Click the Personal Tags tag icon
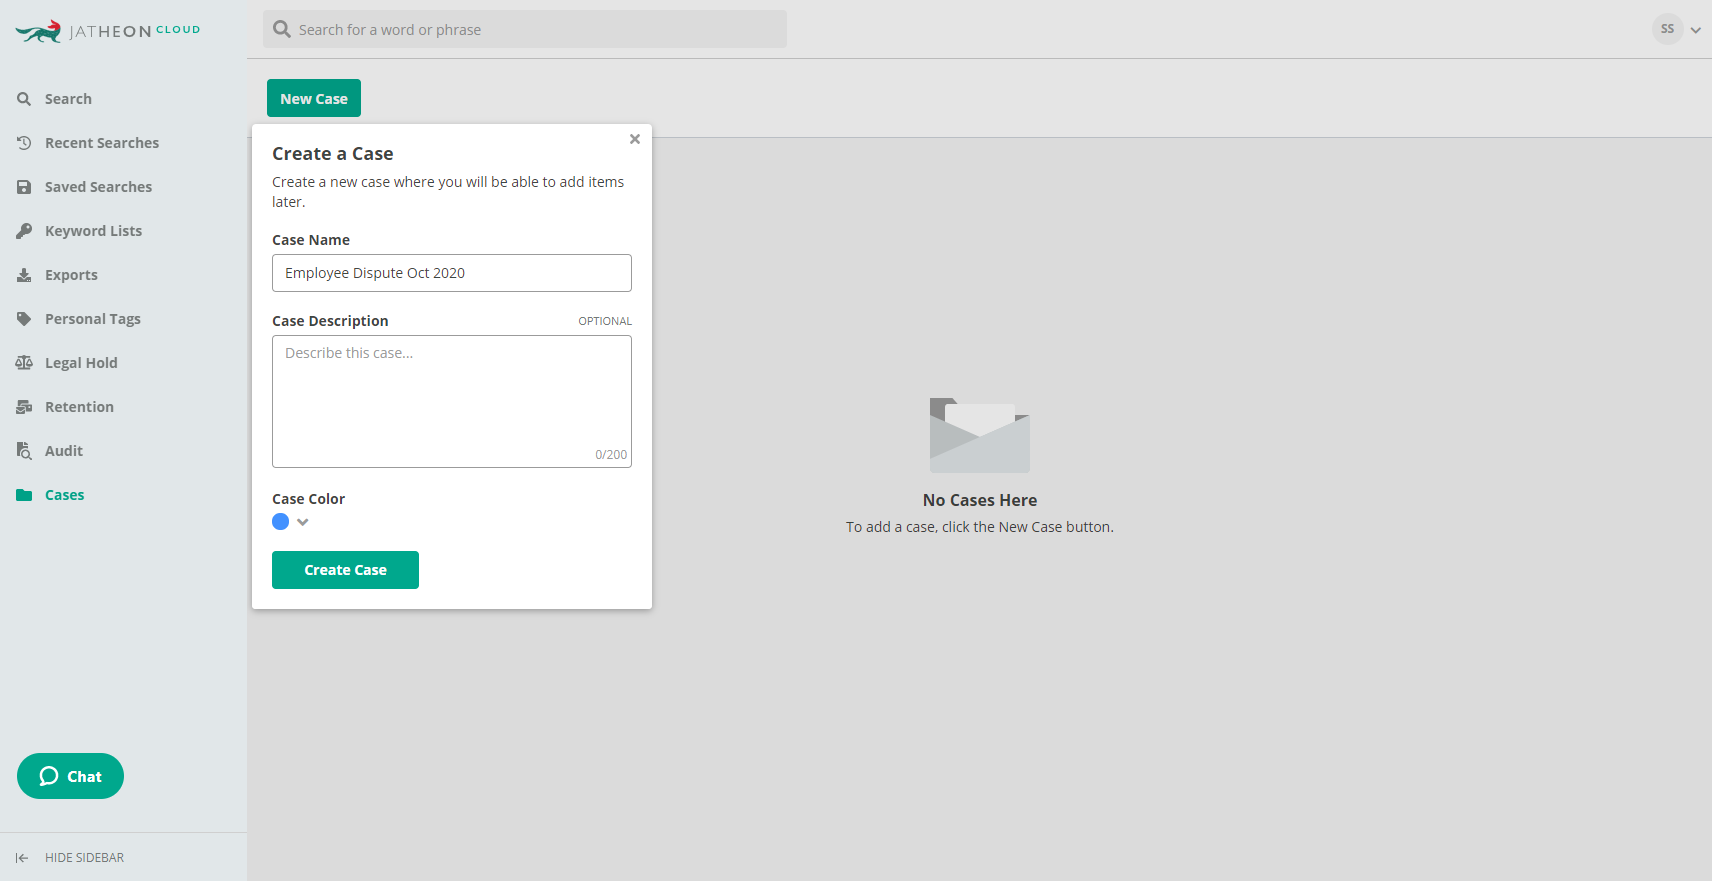1712x881 pixels. (x=24, y=319)
